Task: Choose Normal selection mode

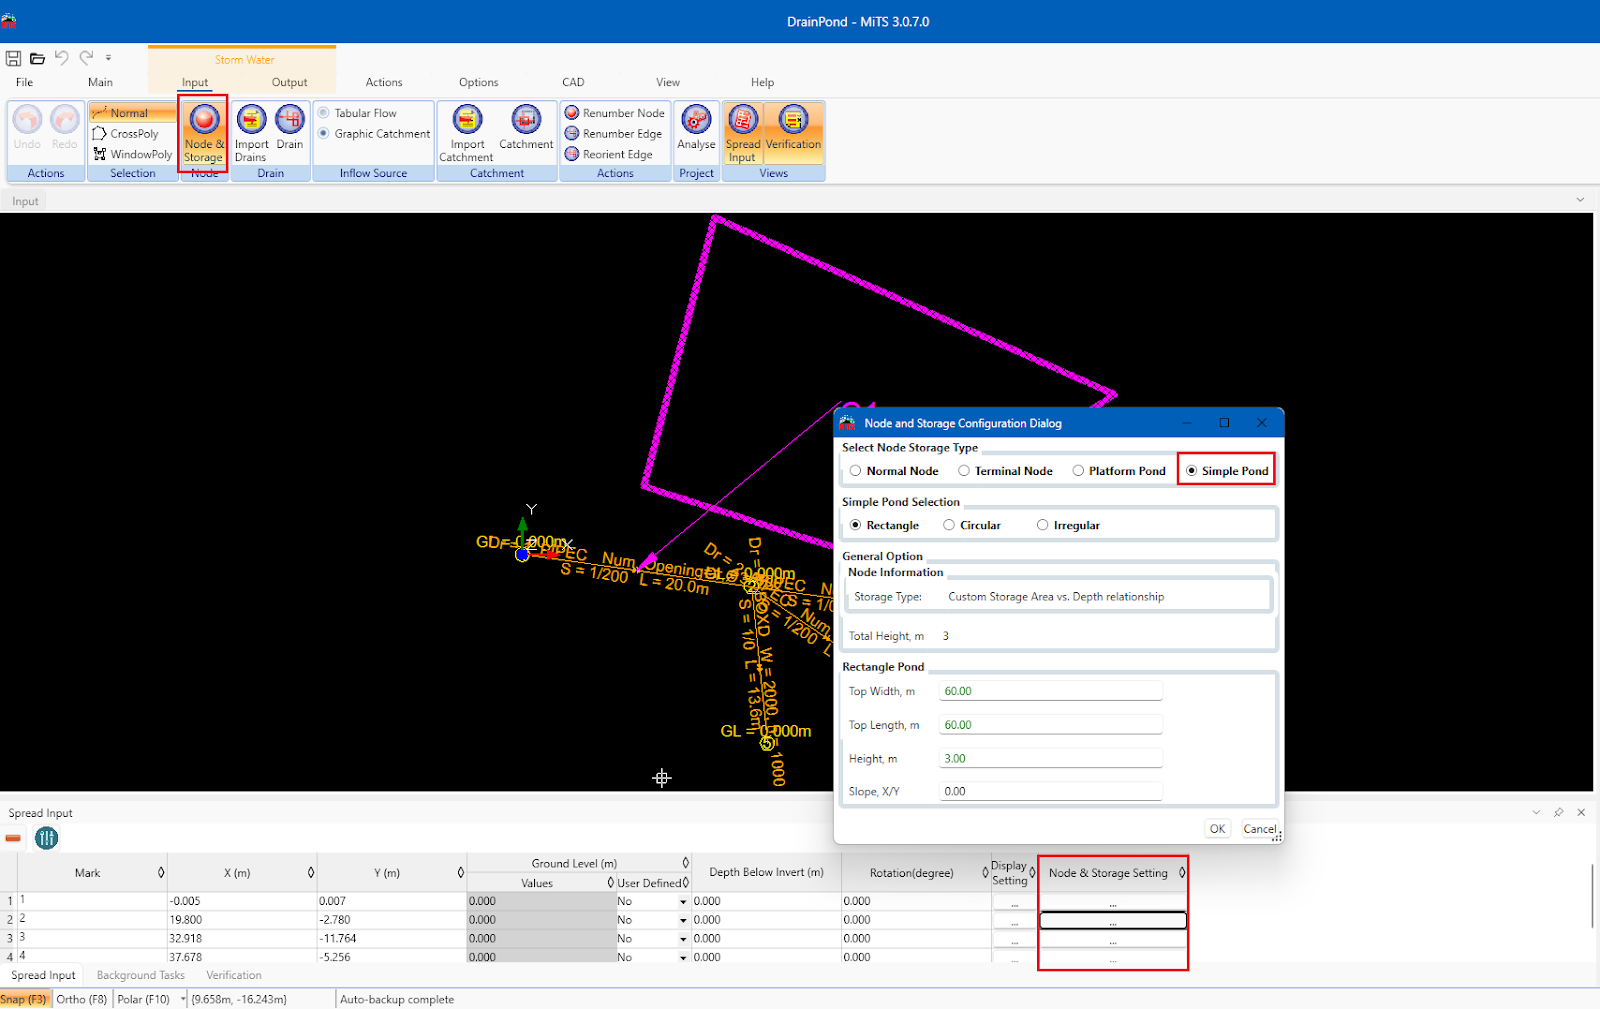Action: (x=132, y=113)
